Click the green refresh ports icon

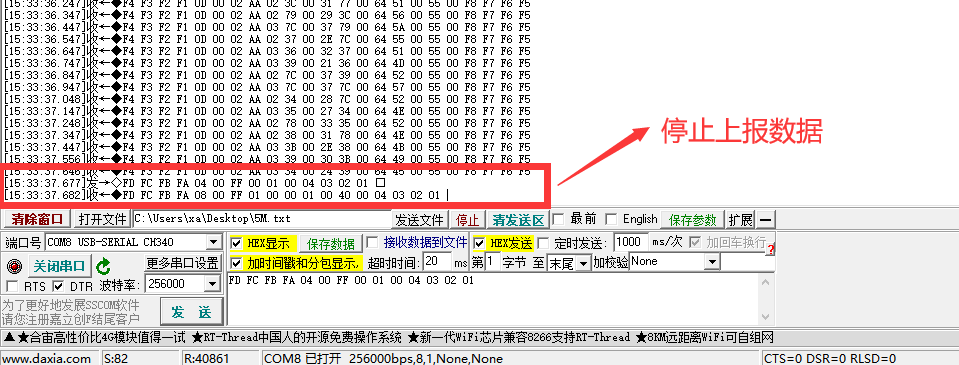pos(103,266)
